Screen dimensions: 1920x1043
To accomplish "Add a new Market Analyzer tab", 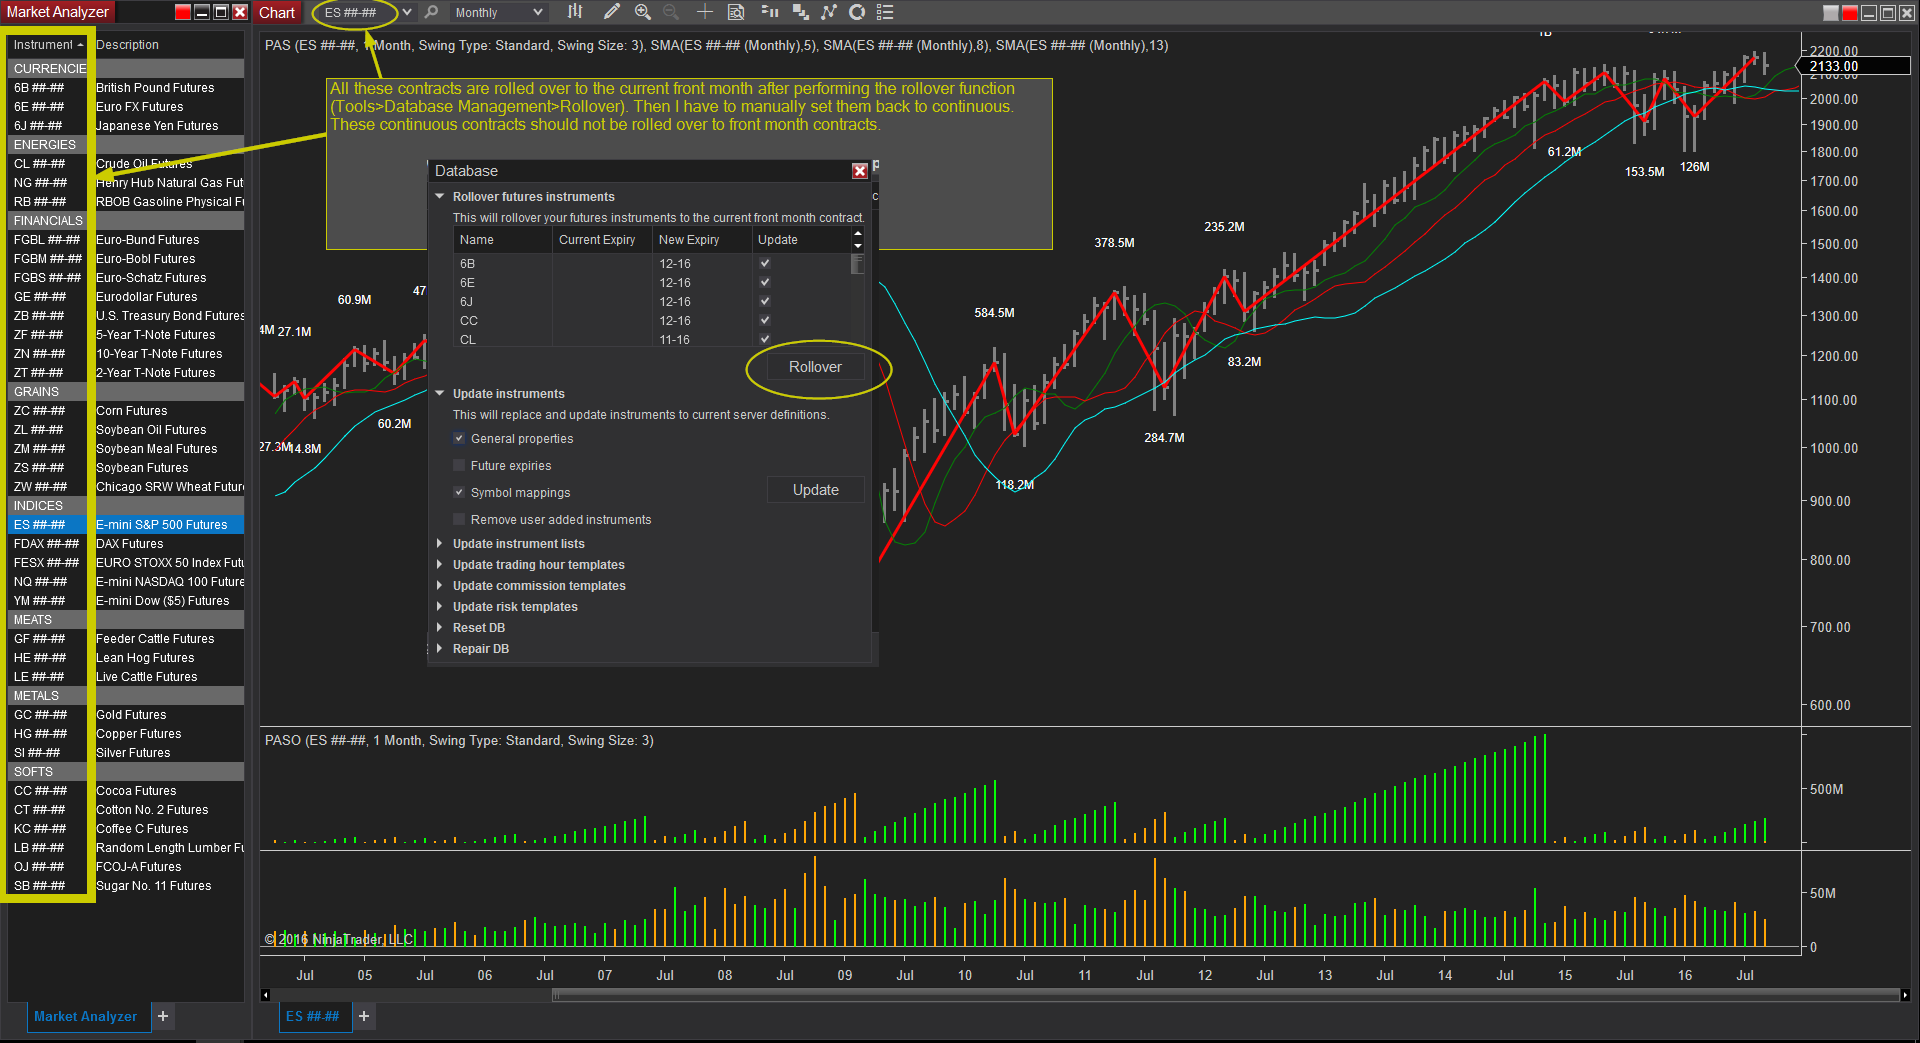I will click(163, 1016).
